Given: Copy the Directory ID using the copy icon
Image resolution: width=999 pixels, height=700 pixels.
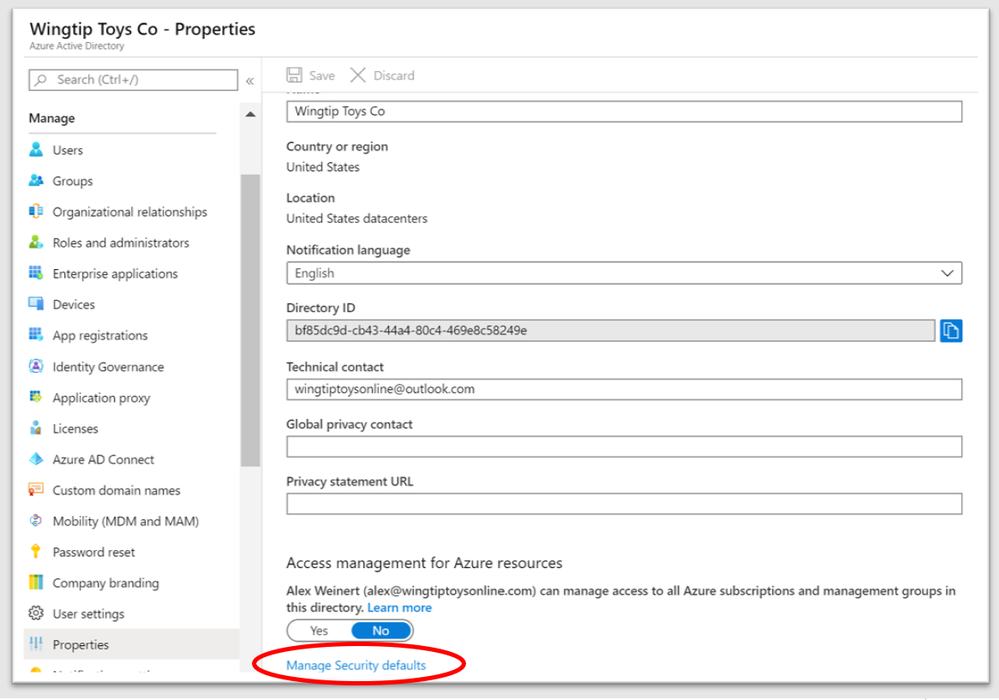Looking at the screenshot, I should point(950,330).
